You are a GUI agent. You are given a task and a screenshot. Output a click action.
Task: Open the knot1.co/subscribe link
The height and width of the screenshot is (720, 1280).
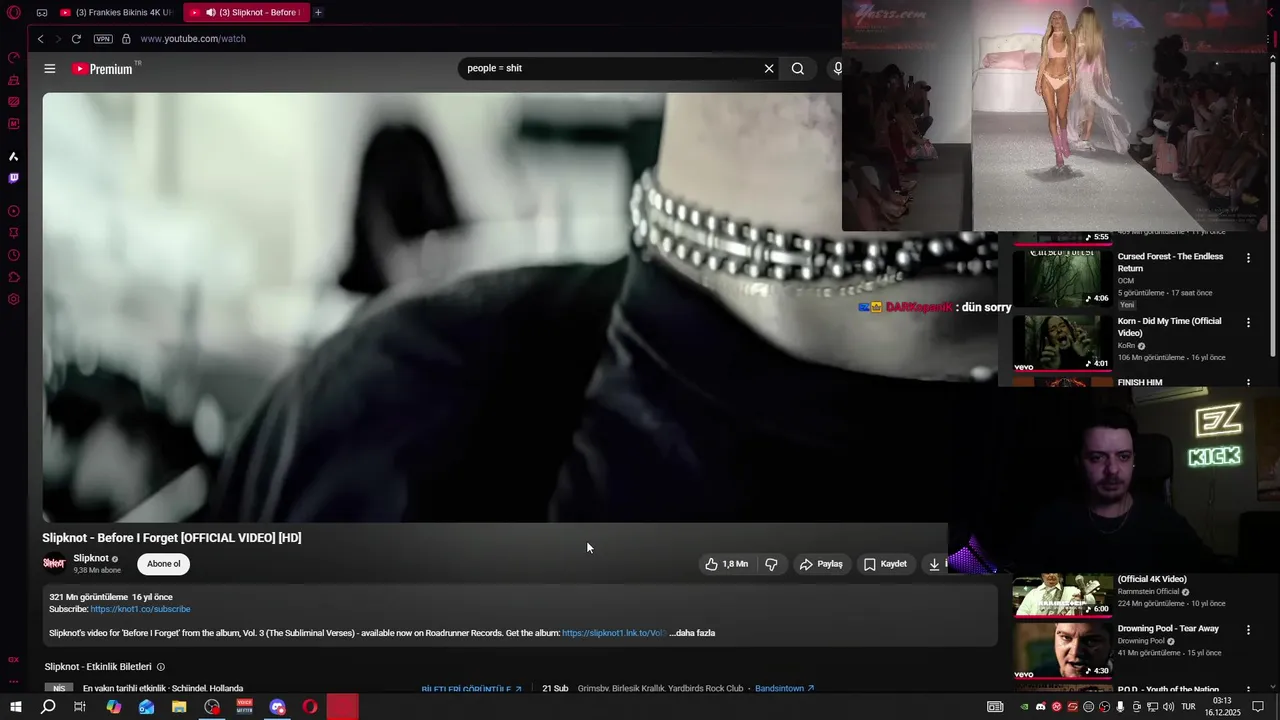140,609
